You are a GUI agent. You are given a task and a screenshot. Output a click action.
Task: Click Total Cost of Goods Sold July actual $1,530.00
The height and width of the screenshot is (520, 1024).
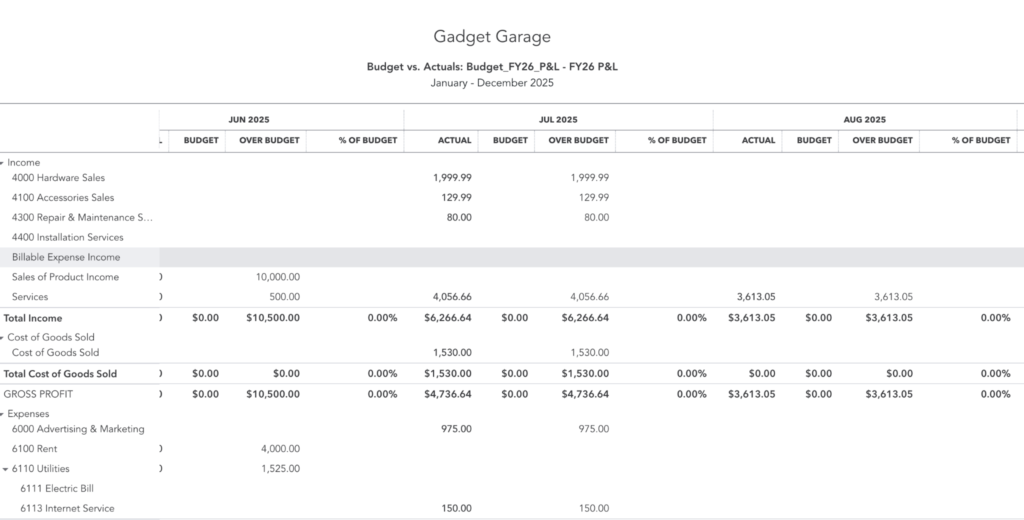click(447, 374)
